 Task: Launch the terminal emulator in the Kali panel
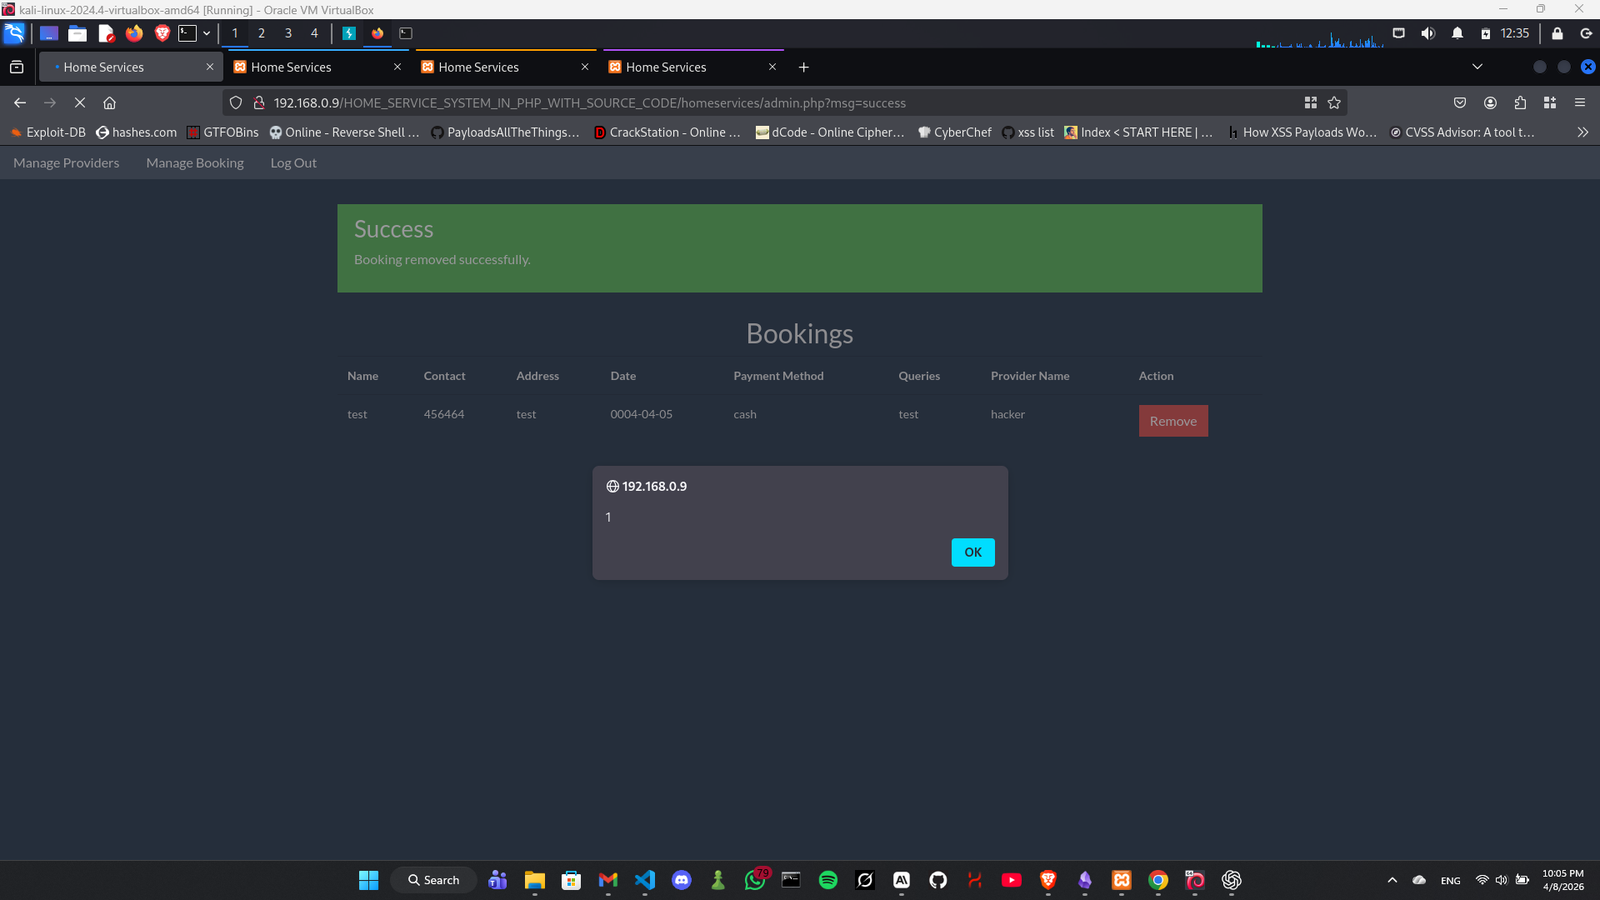[187, 33]
